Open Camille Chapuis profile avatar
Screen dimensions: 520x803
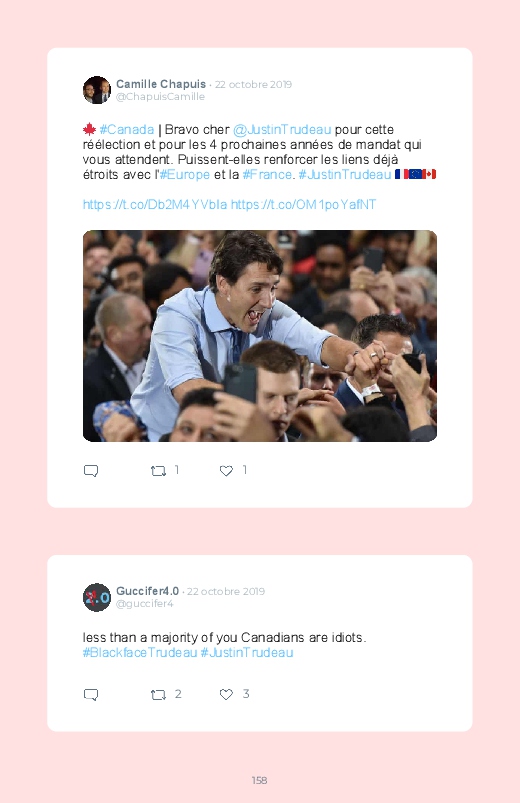click(x=97, y=90)
